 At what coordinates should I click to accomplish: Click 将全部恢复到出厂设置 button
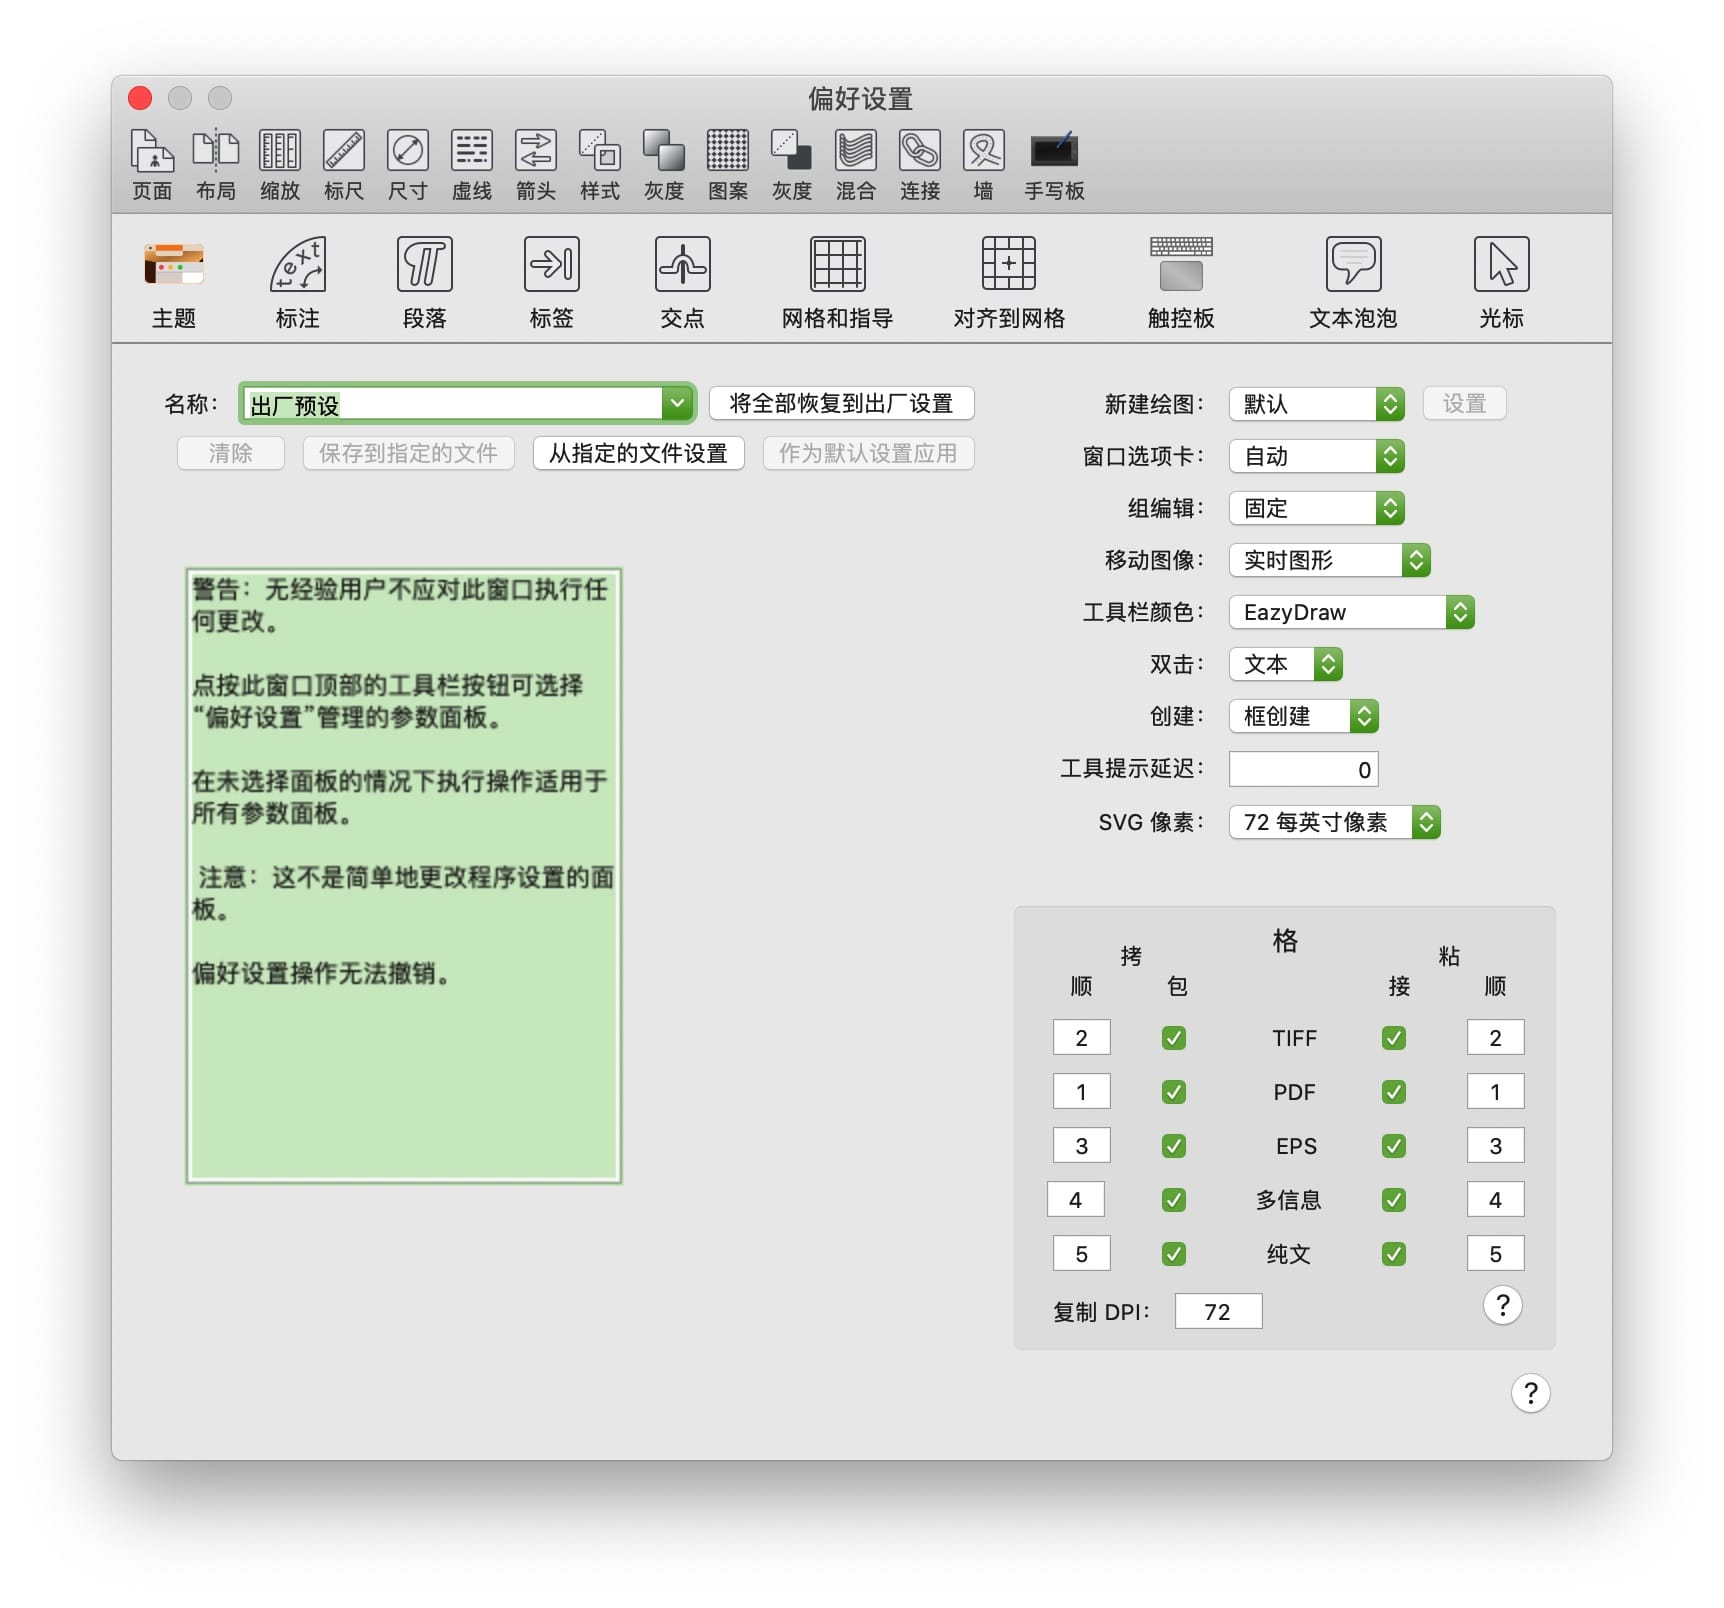click(x=841, y=404)
